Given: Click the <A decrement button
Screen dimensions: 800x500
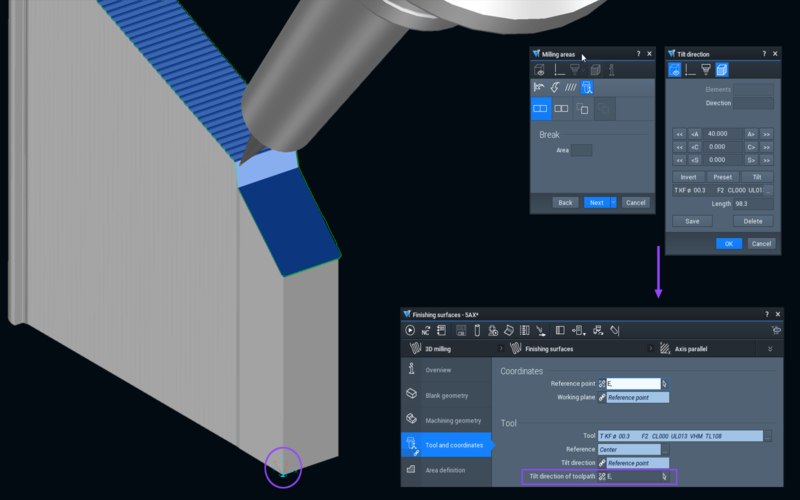Looking at the screenshot, I should coord(695,134).
